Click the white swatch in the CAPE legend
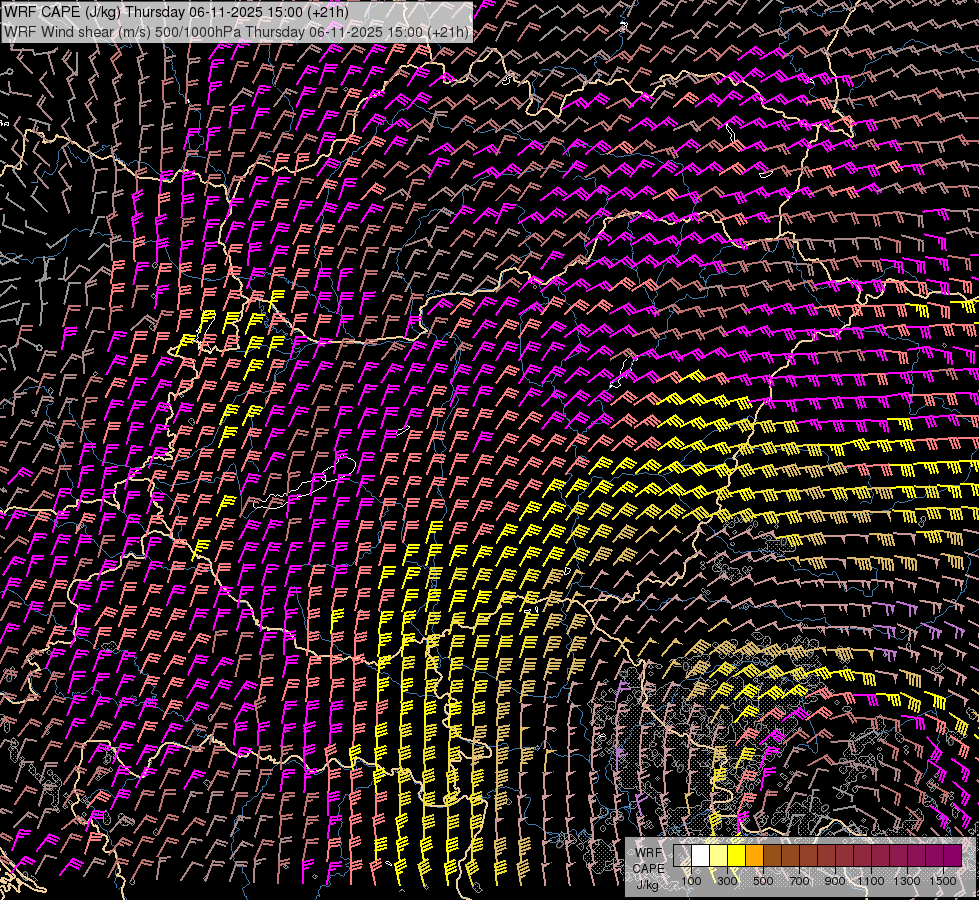Image resolution: width=979 pixels, height=900 pixels. (x=700, y=856)
